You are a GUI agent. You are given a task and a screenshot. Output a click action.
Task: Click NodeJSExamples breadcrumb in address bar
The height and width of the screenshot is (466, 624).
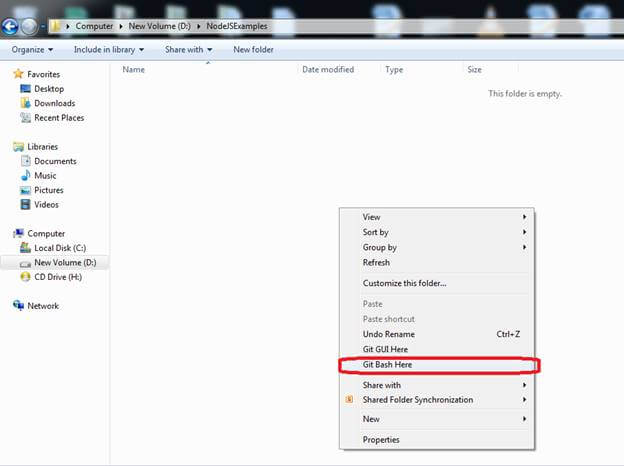click(237, 26)
